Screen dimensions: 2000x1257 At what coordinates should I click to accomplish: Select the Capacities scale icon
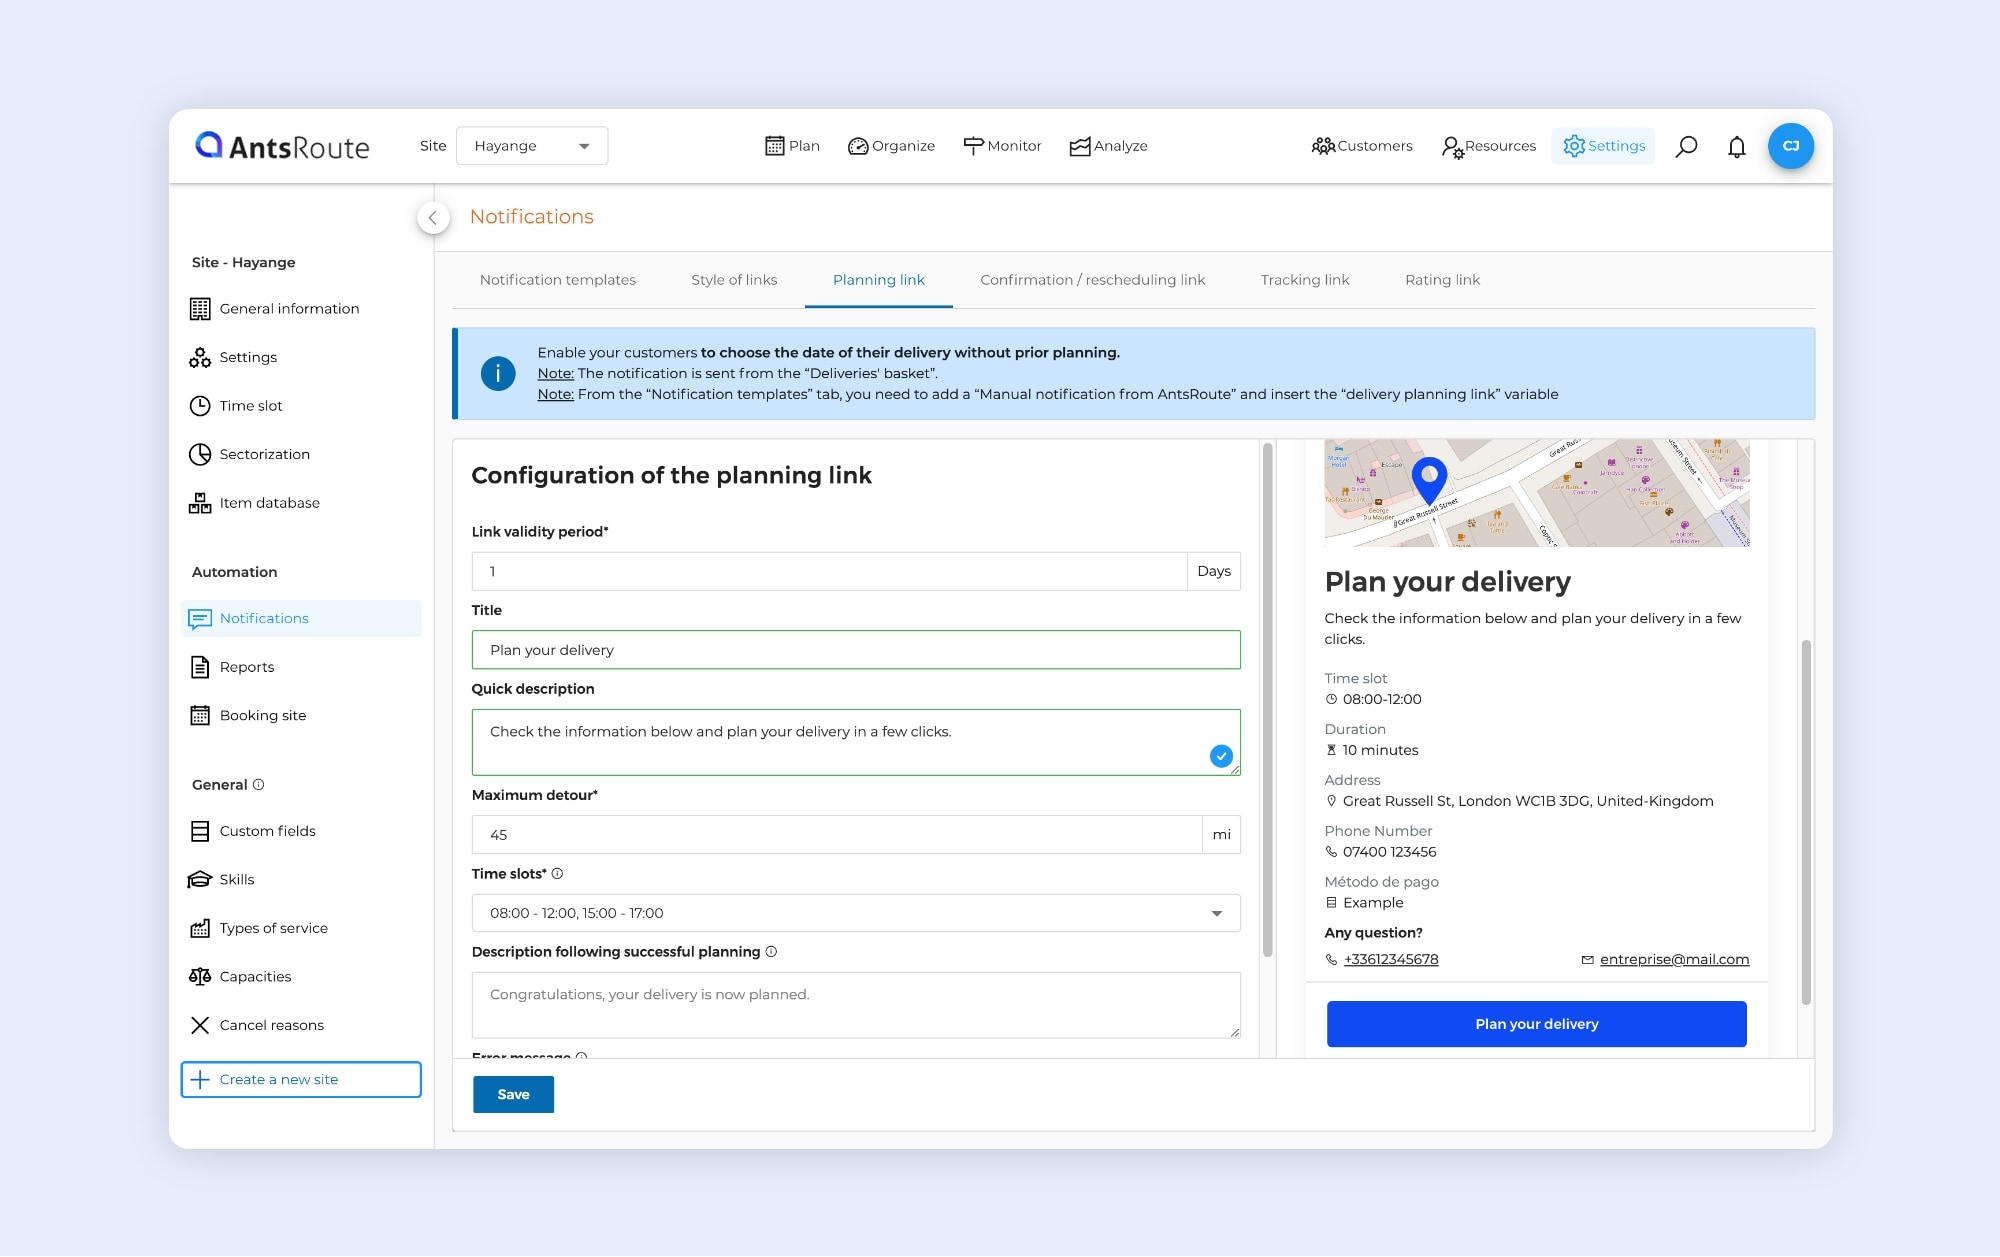click(x=200, y=976)
